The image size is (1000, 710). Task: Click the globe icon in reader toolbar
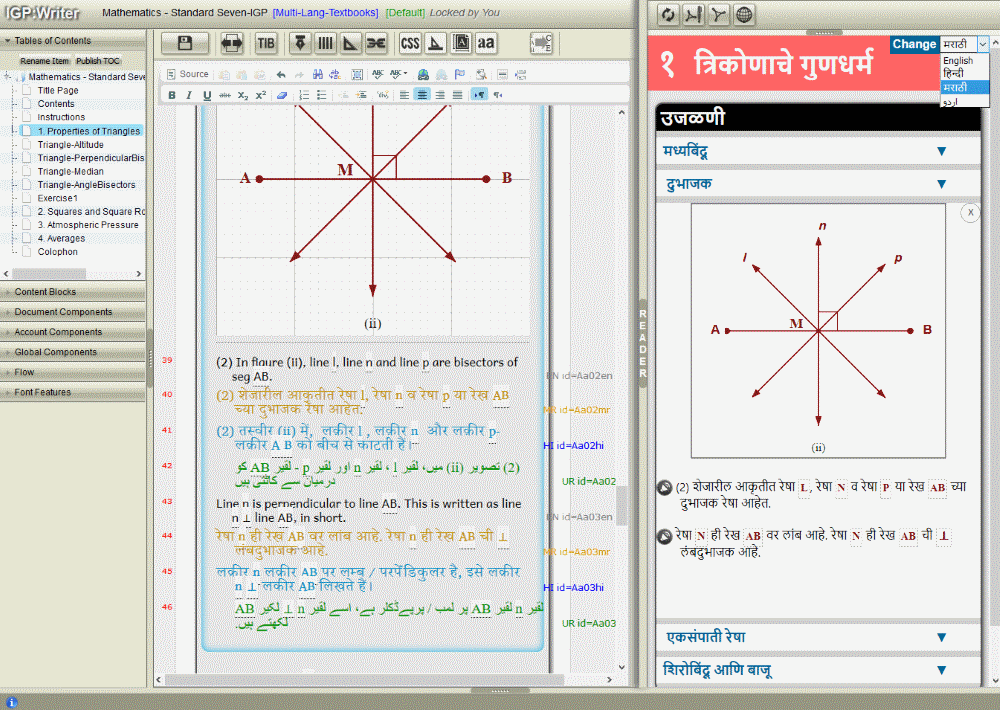[744, 14]
